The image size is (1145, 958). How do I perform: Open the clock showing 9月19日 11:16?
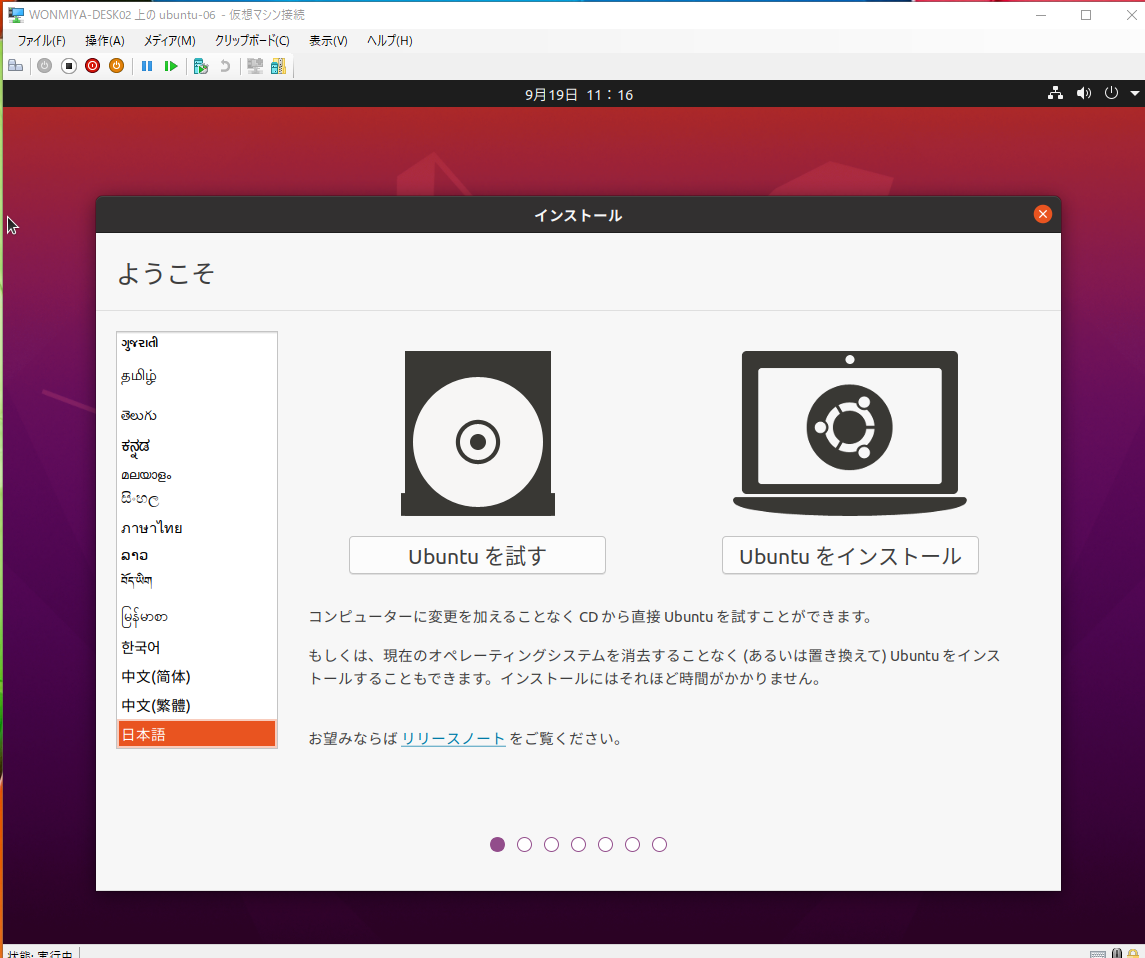point(578,95)
